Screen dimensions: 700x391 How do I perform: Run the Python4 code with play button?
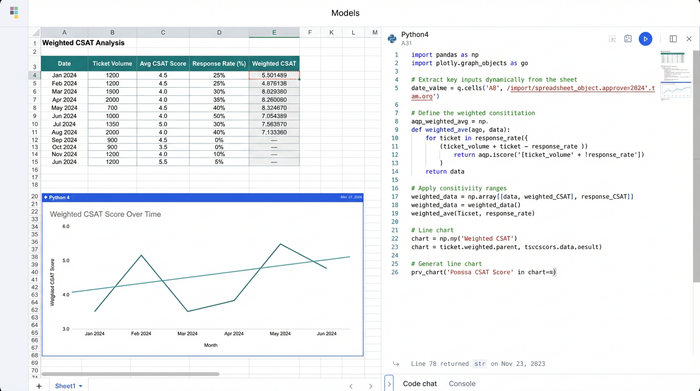[645, 39]
